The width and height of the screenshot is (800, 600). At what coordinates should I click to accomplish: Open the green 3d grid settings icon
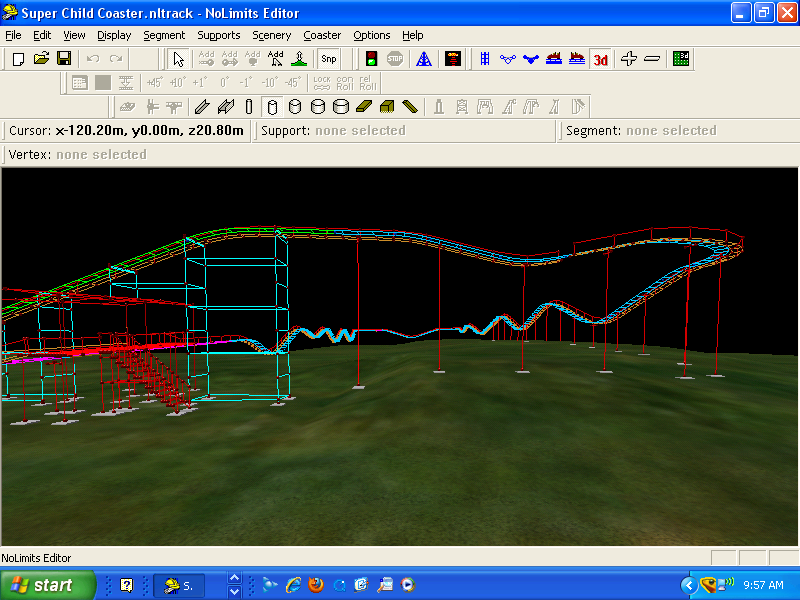(x=681, y=59)
